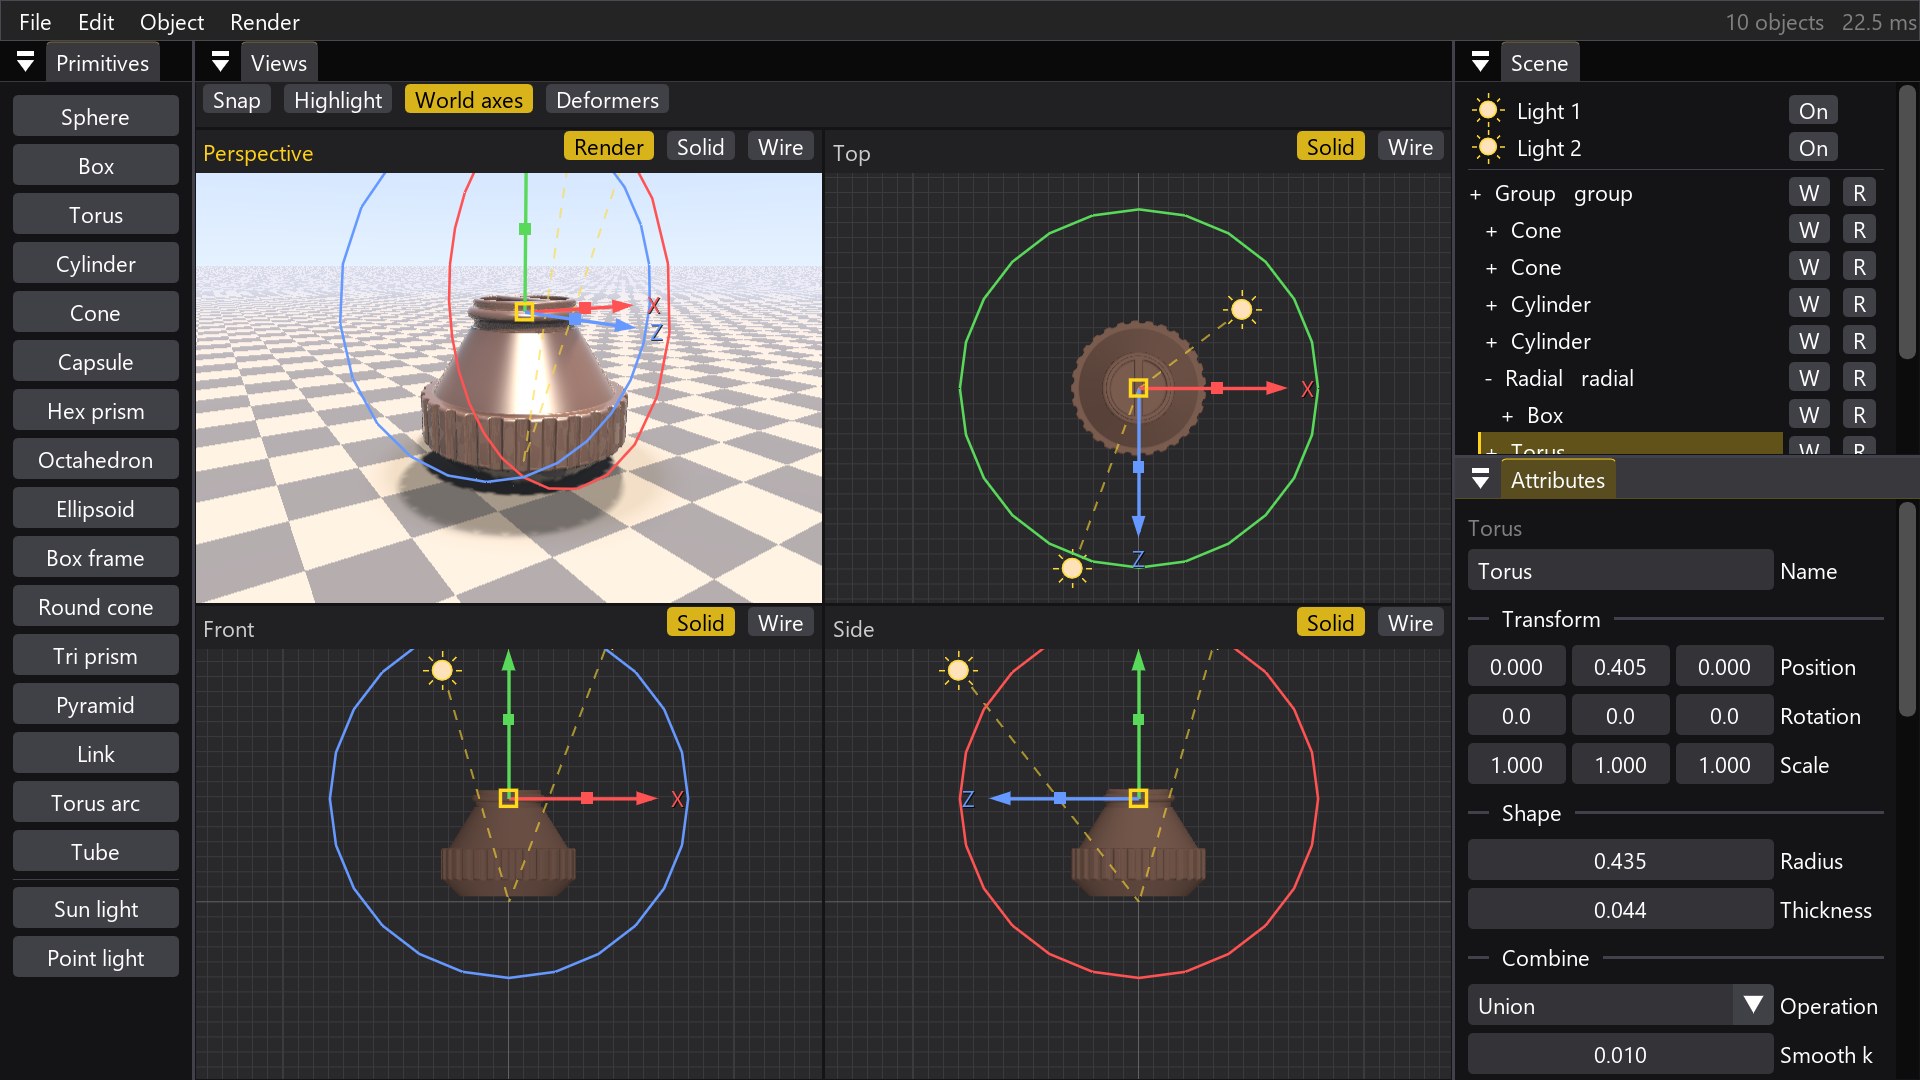Select the sun light in Side view
Image resolution: width=1920 pixels, height=1080 pixels.
[958, 670]
